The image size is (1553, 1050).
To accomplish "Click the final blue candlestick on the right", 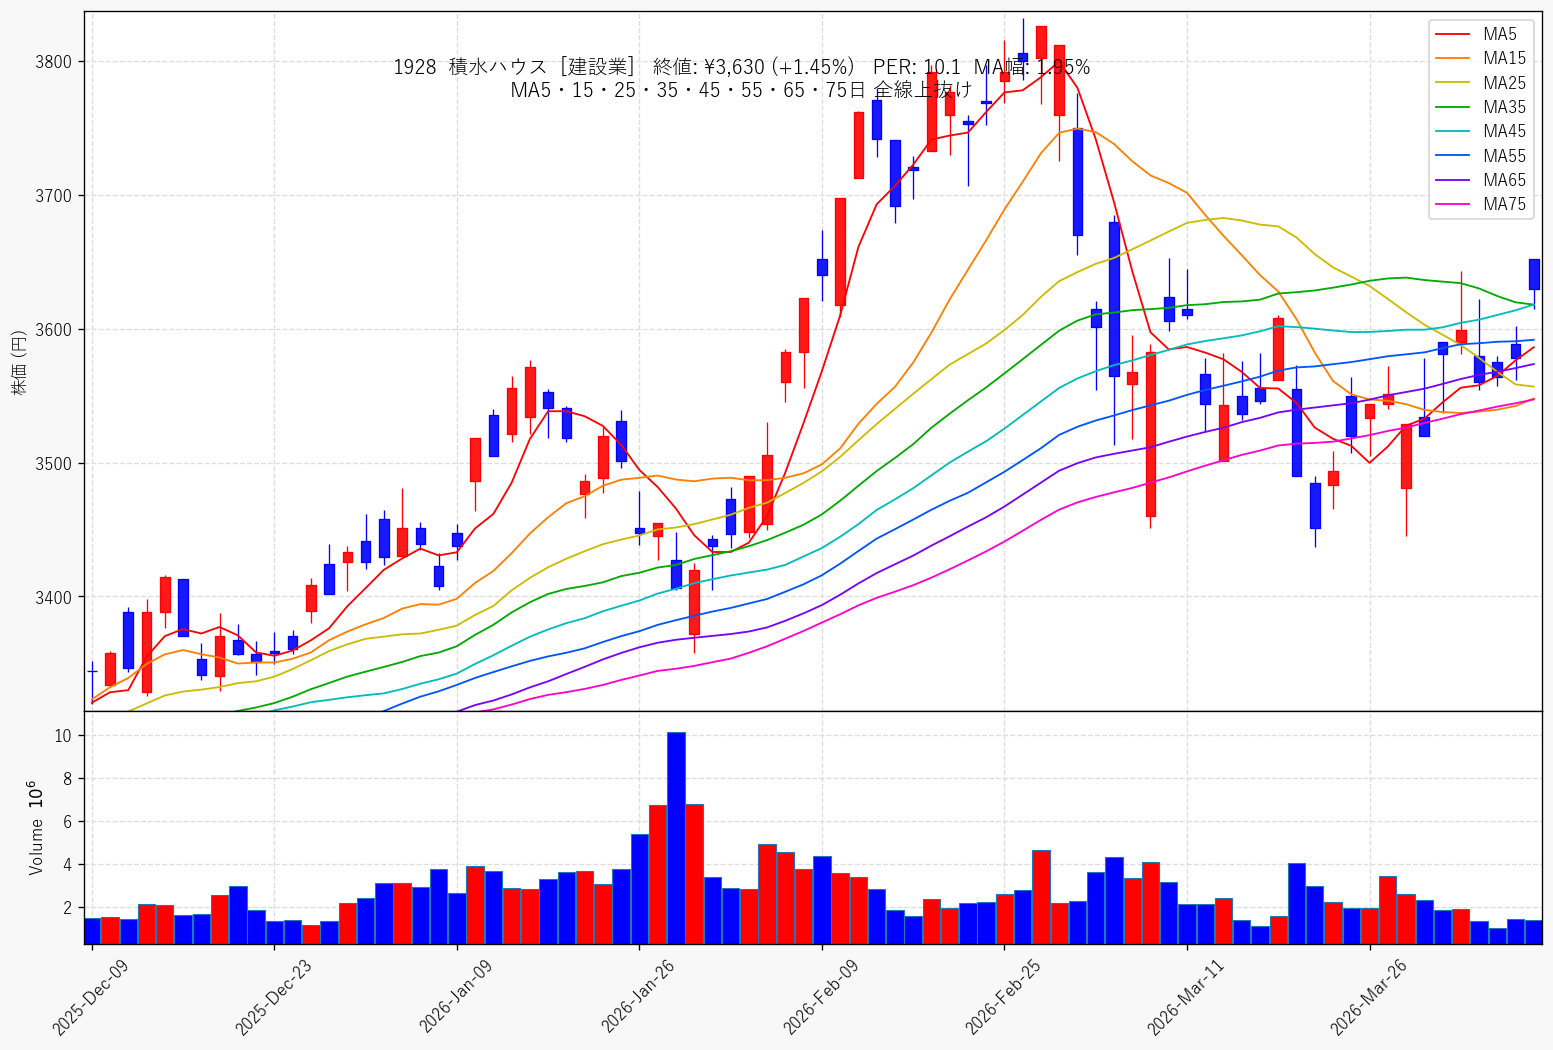I will (1534, 274).
